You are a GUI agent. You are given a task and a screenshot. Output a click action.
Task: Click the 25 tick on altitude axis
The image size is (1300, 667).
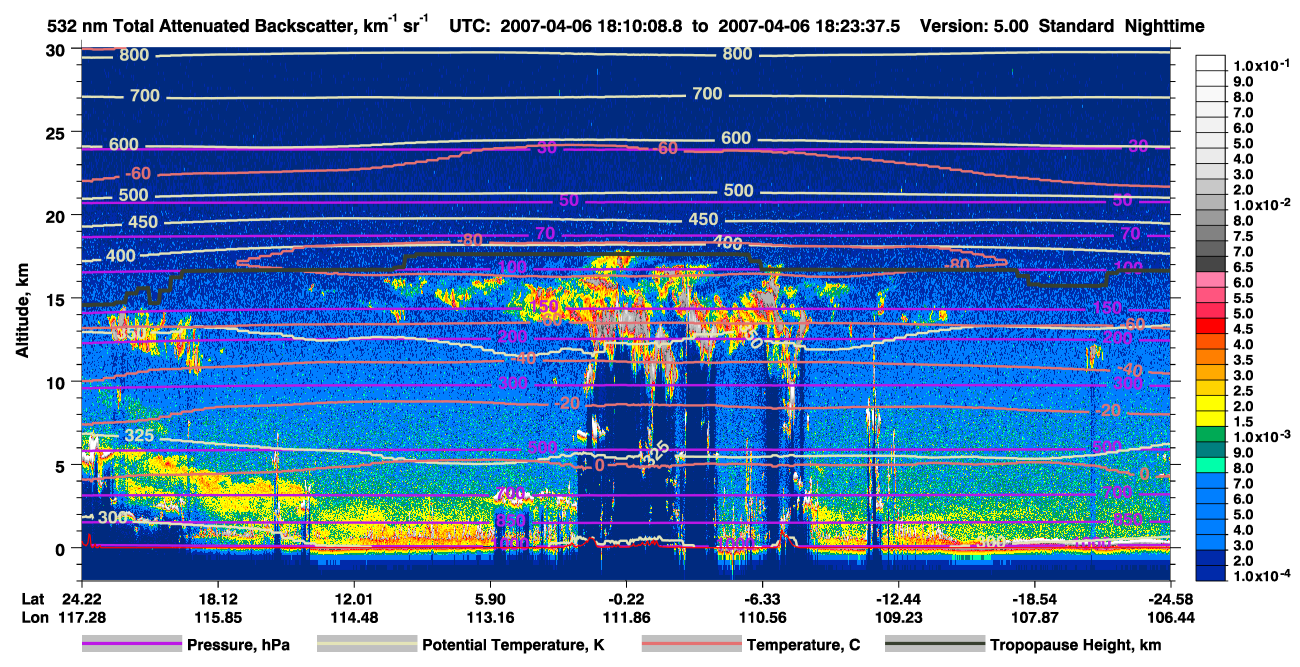pos(57,133)
